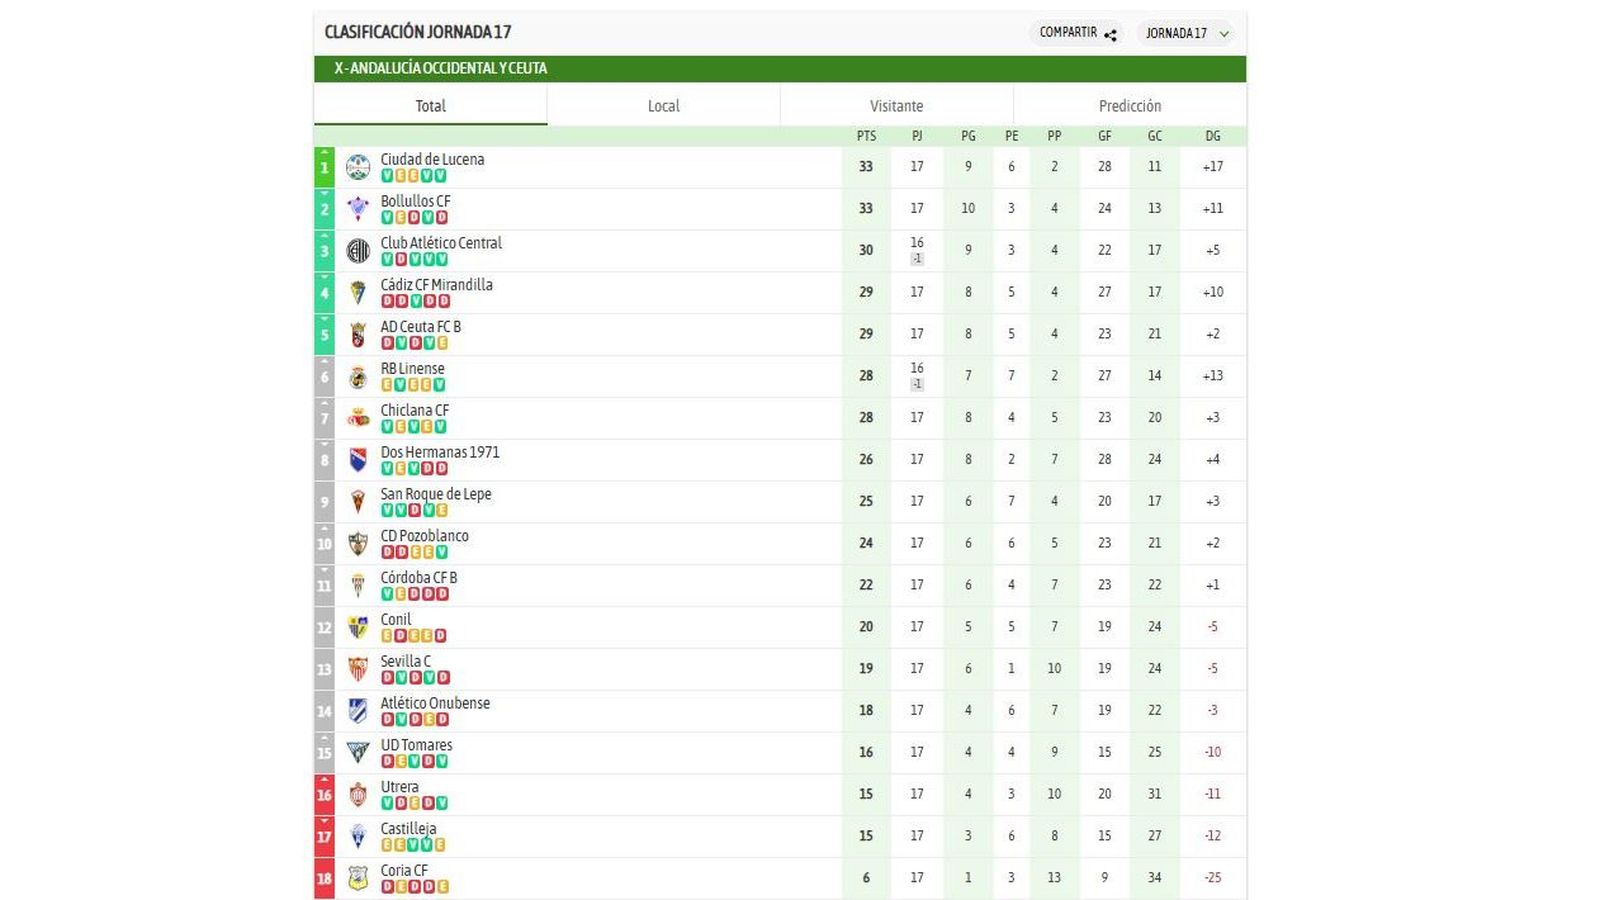Image resolution: width=1600 pixels, height=900 pixels.
Task: Open the JORNADA 17 dropdown
Action: tap(1186, 32)
